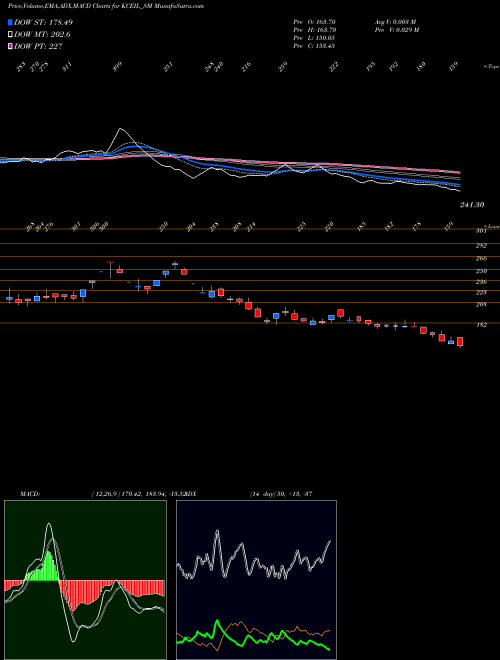Image resolution: width=500 pixels, height=660 pixels.
Task: Click the 241.30 value beside EMA lines
Action: pos(472,205)
